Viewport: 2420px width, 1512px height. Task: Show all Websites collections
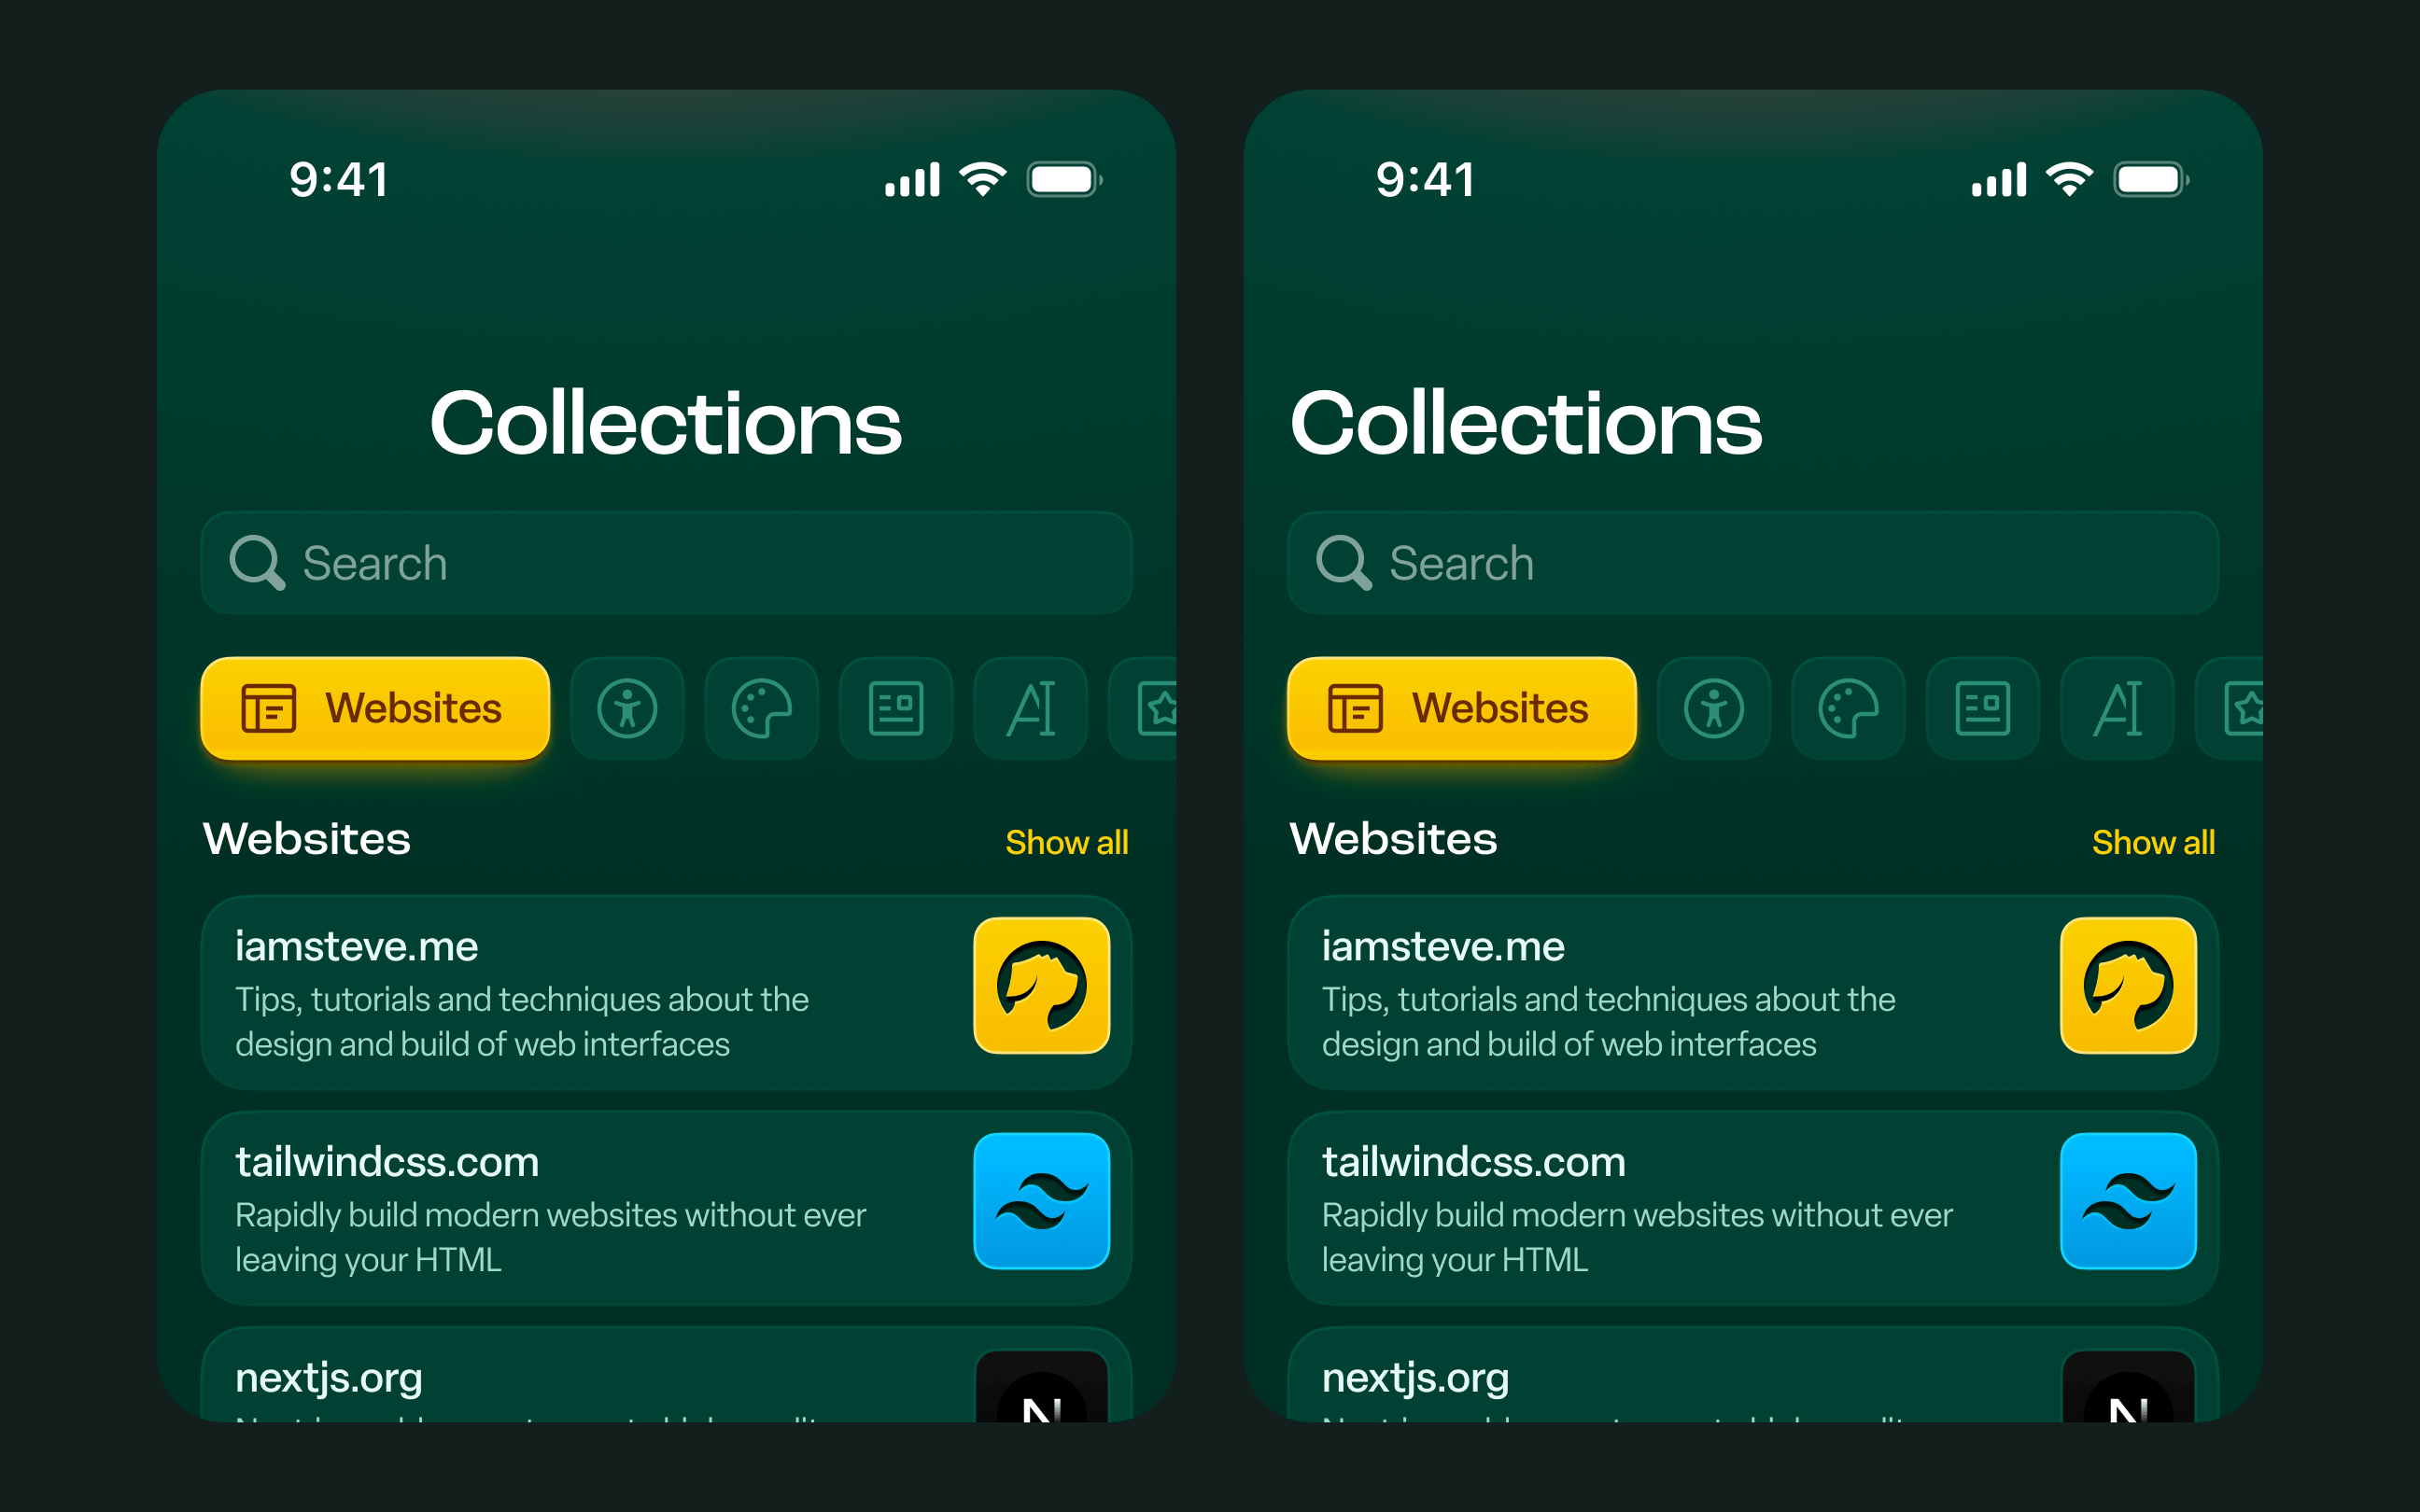click(1068, 845)
